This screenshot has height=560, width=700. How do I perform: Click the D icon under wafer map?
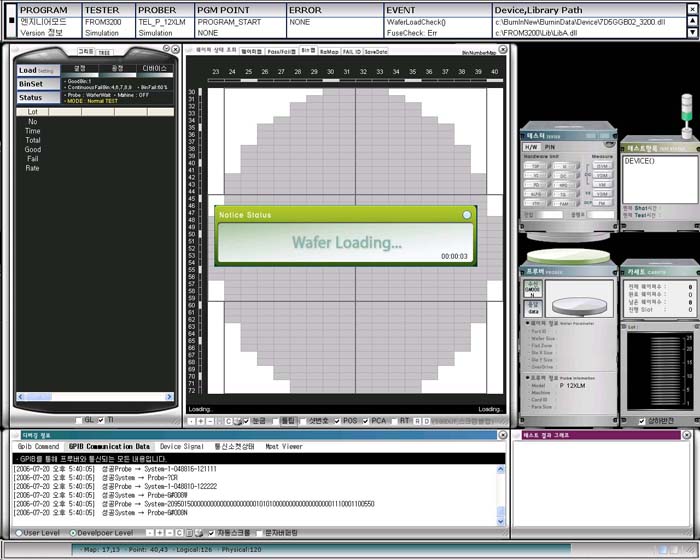pos(426,421)
